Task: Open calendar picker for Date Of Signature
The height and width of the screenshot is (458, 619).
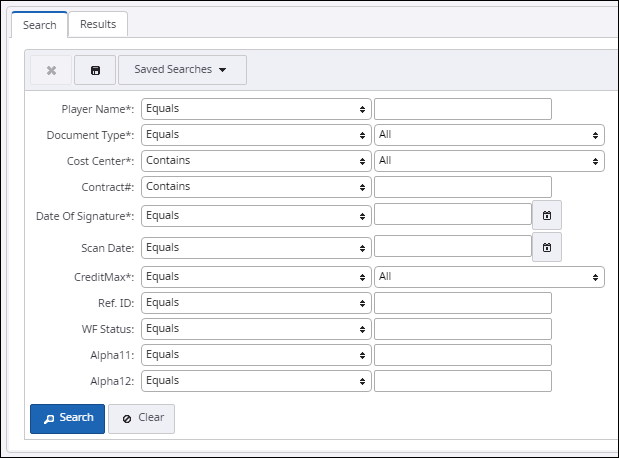Action: point(547,215)
